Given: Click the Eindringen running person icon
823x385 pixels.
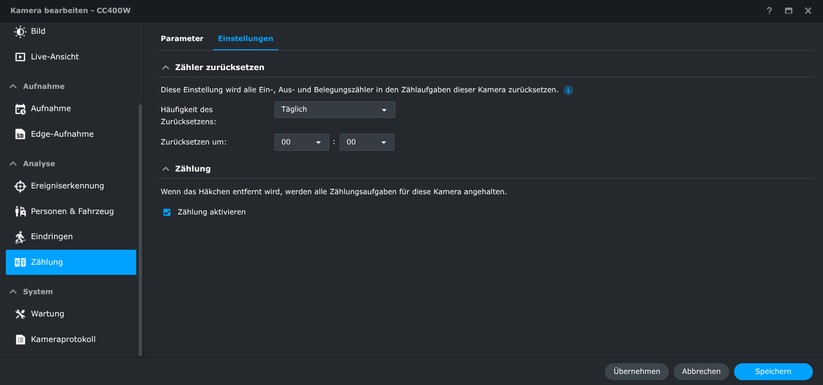Looking at the screenshot, I should [x=20, y=237].
